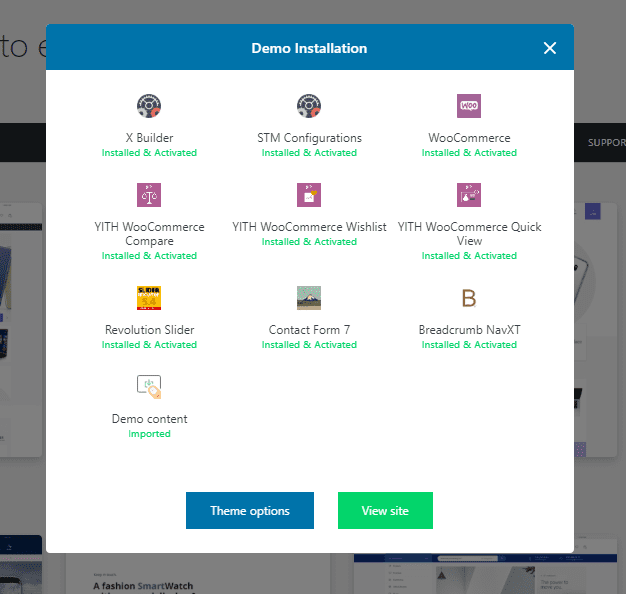Image resolution: width=626 pixels, height=594 pixels.
Task: Click the Contact Form 7 mountain icon
Action: [x=309, y=298]
